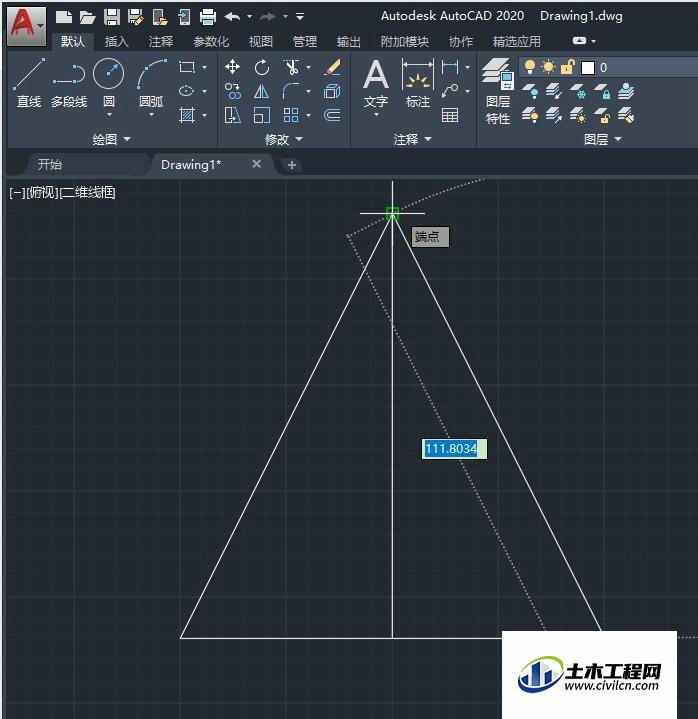This screenshot has height=719, width=698.
Task: Activate the Stretch tool icon
Action: pos(233,115)
